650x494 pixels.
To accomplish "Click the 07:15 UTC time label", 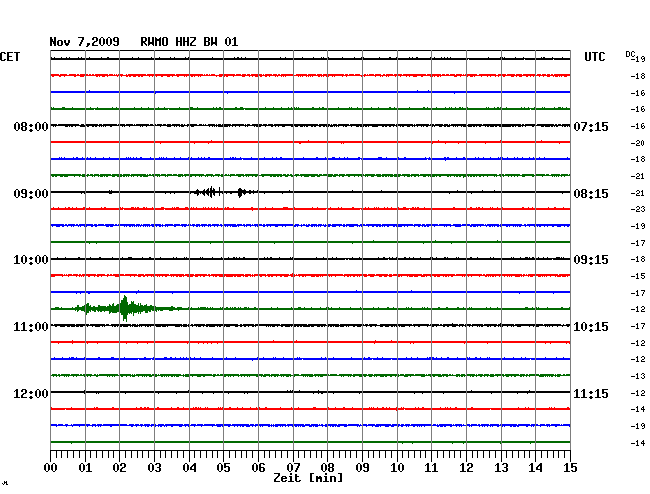I will pos(591,126).
